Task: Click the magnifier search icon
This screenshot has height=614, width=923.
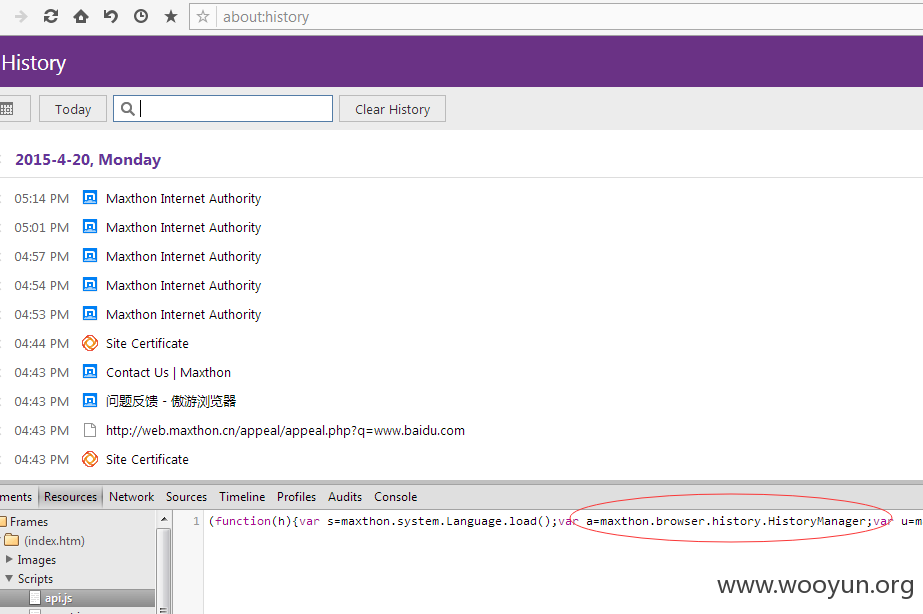Action: (x=127, y=109)
